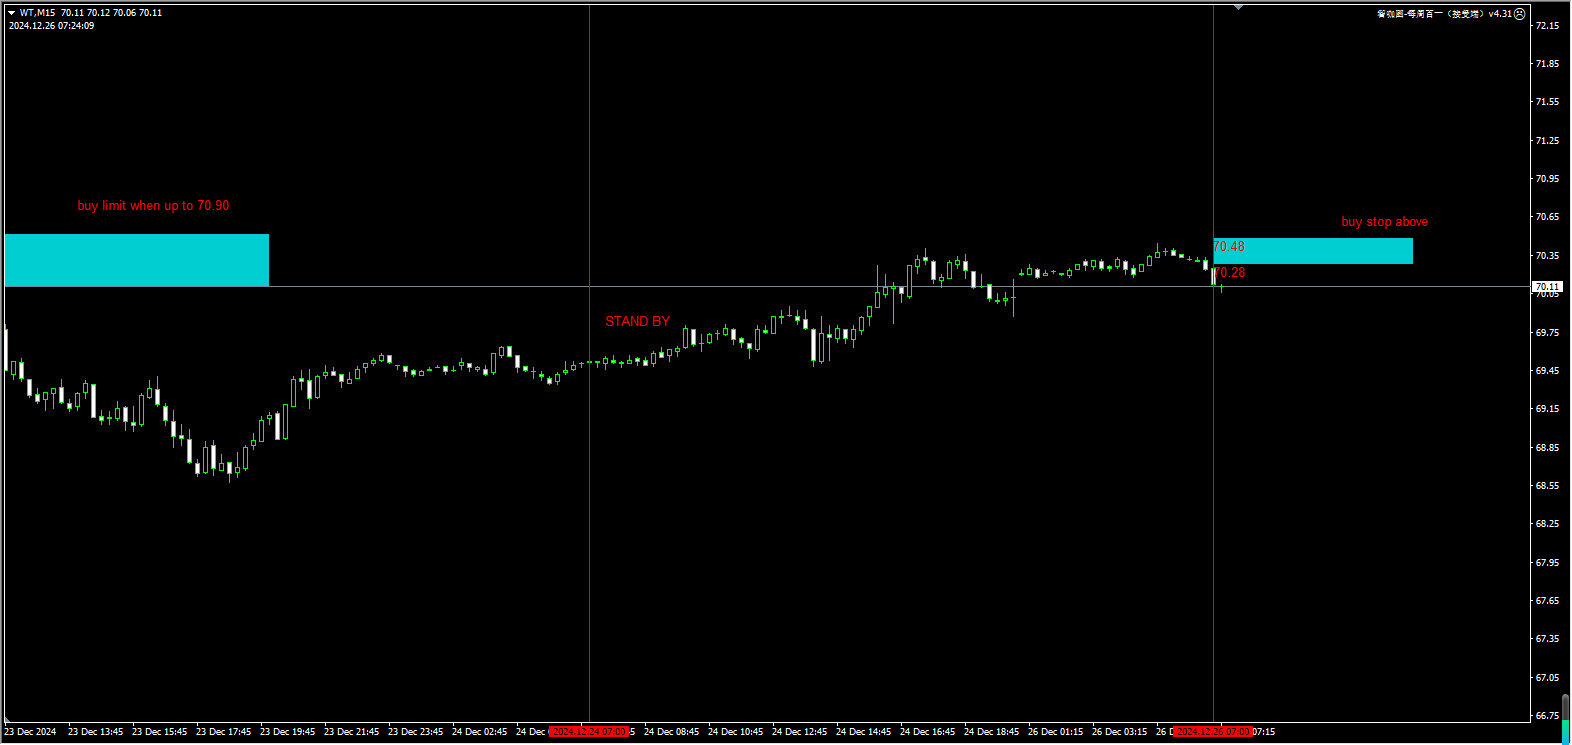This screenshot has height=745, width=1572.
Task: Select the left cyan buy limit rectangle
Action: pyautogui.click(x=137, y=260)
